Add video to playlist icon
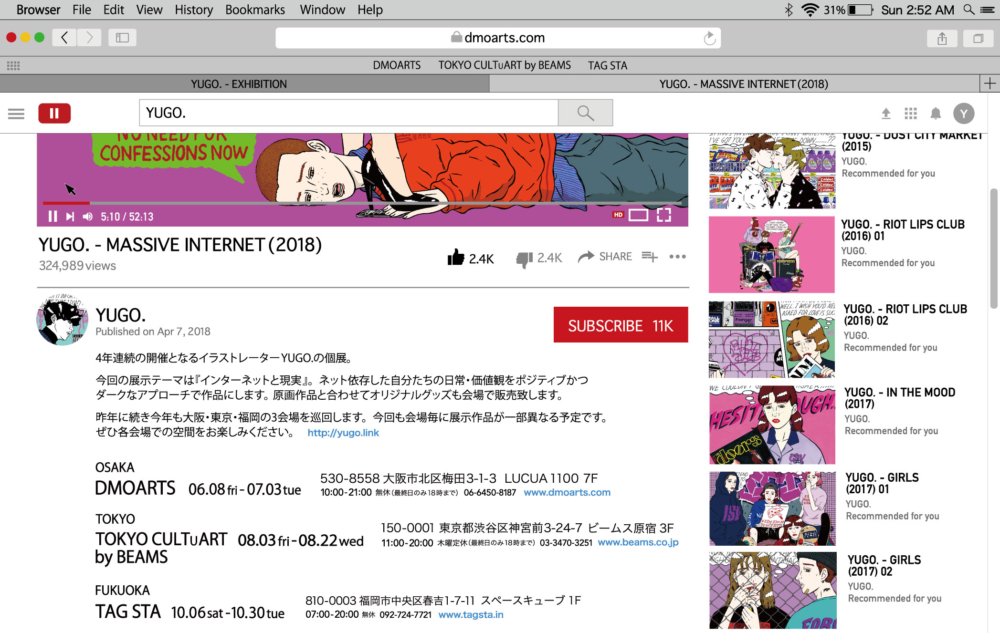 click(649, 257)
